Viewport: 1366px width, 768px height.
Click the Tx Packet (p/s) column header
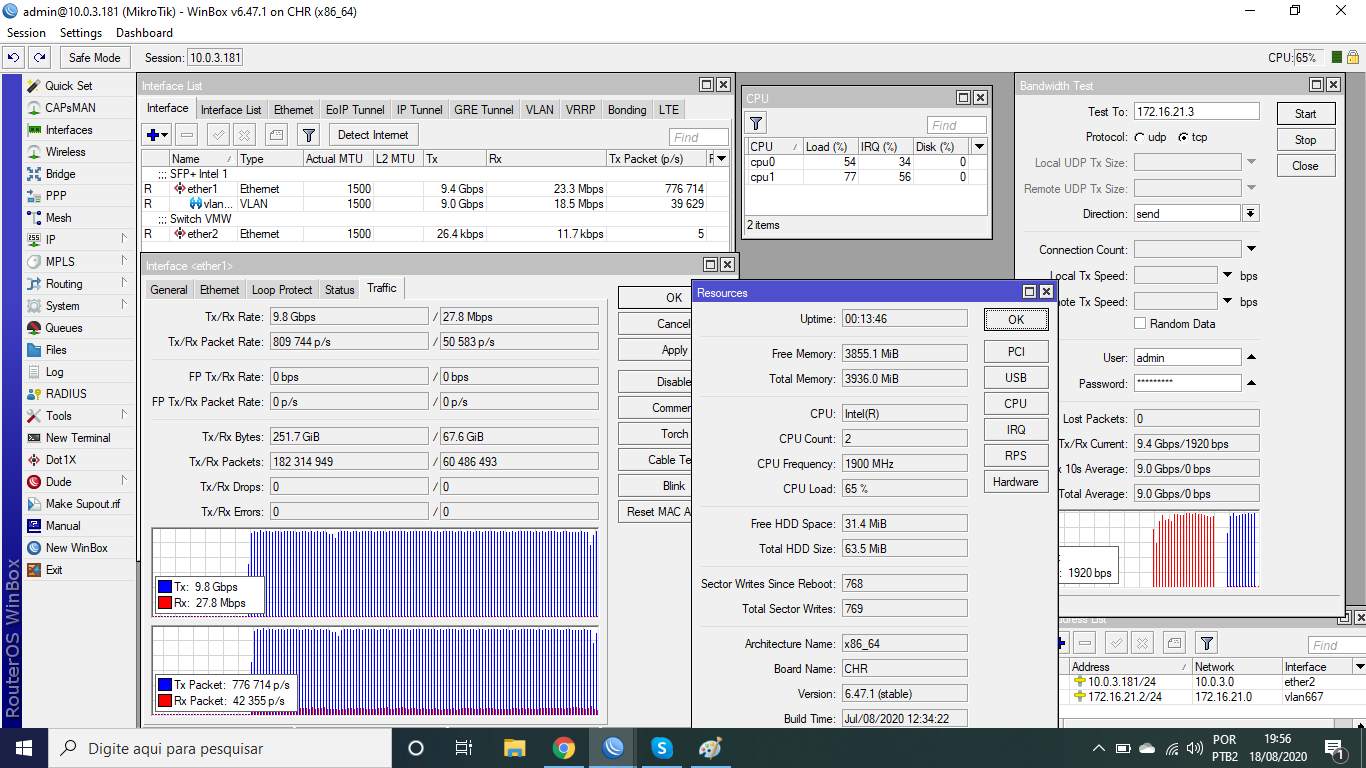click(x=656, y=159)
